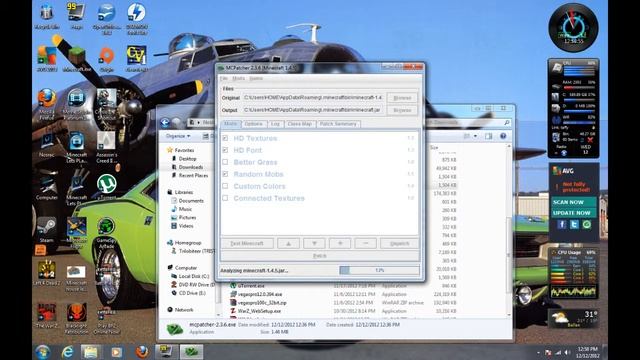Enable the Connected Textures mod checkbox
Image resolution: width=640 pixels, height=360 pixels.
coord(225,198)
